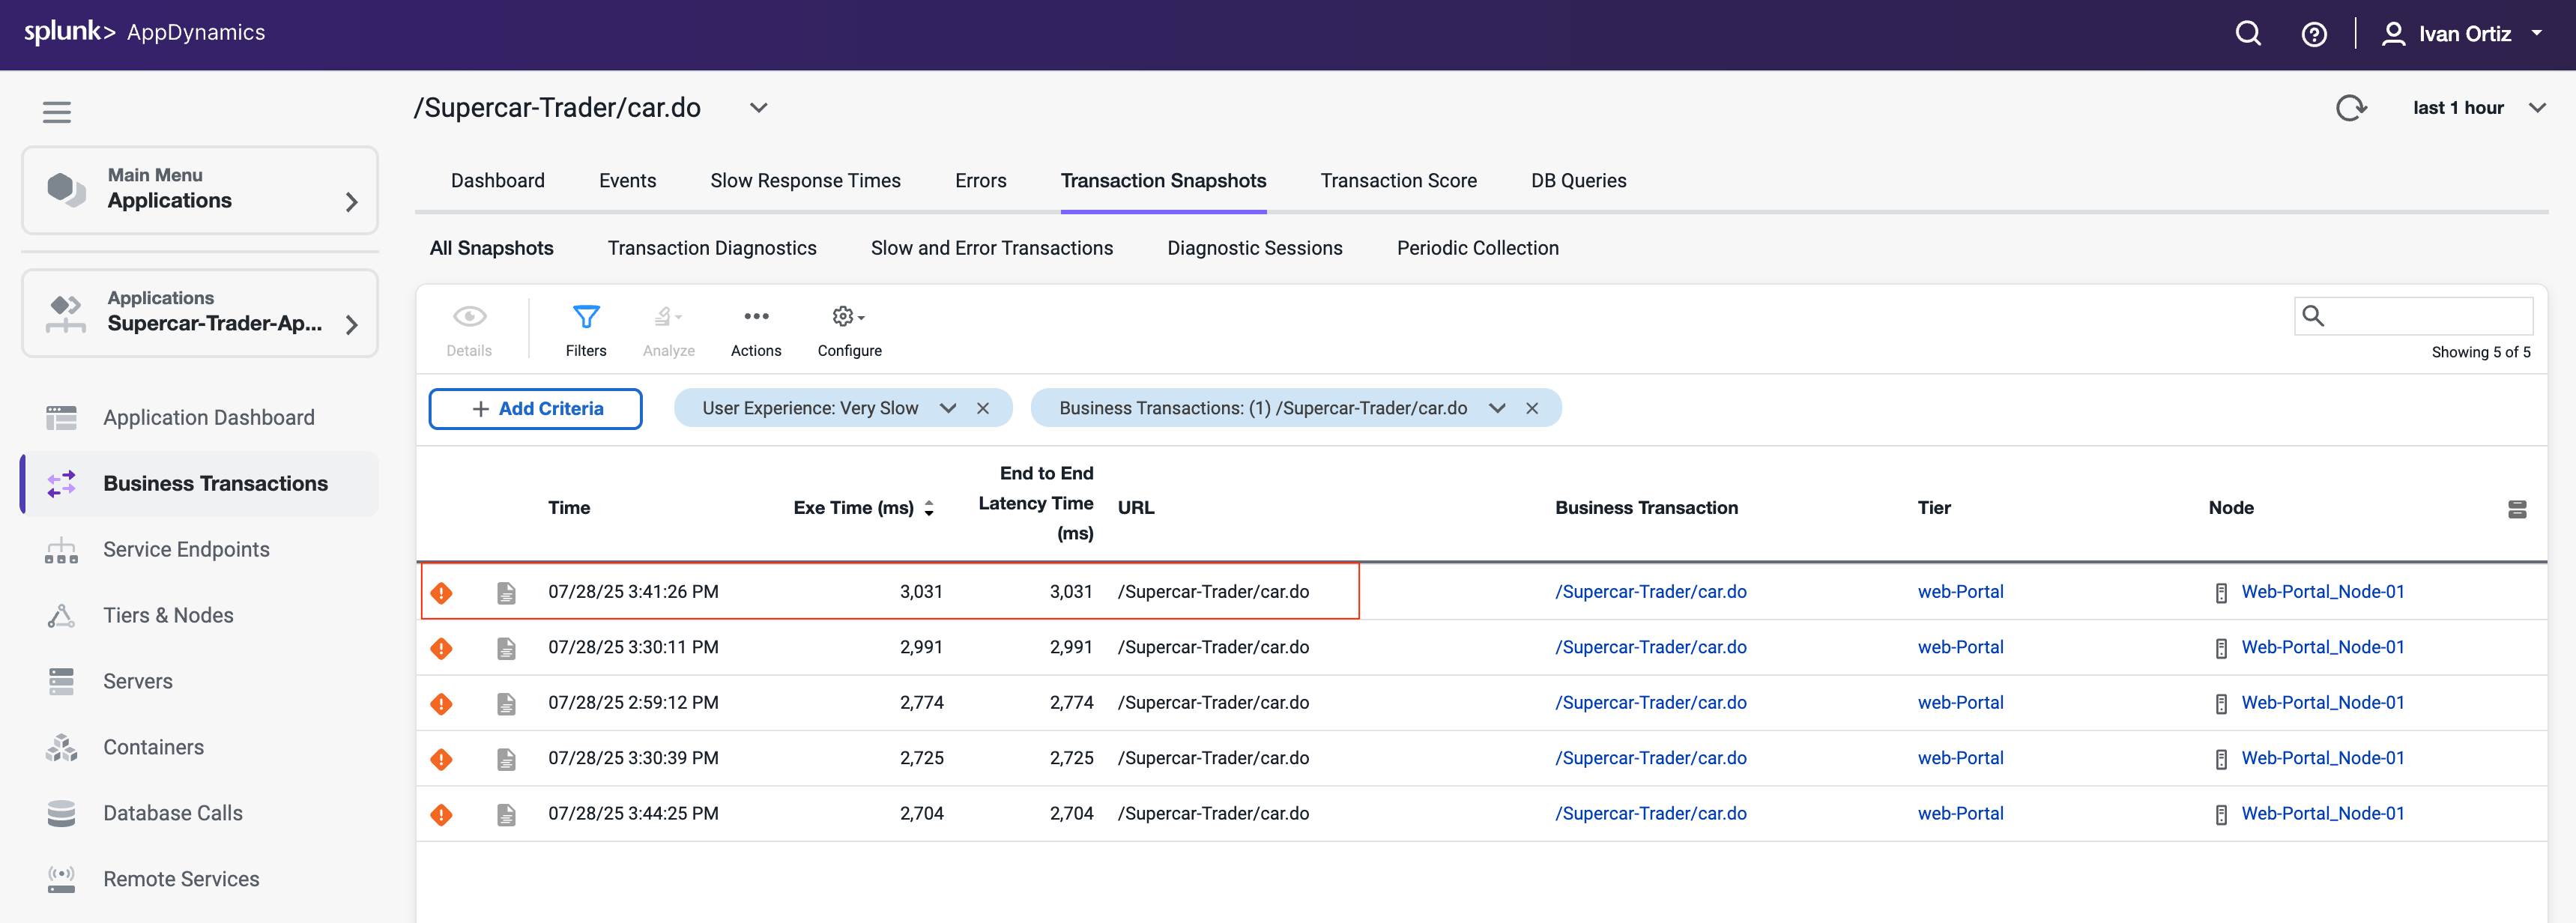Open the Web-Portal_Node-01 link in first row
This screenshot has width=2576, height=923.
(x=2322, y=592)
